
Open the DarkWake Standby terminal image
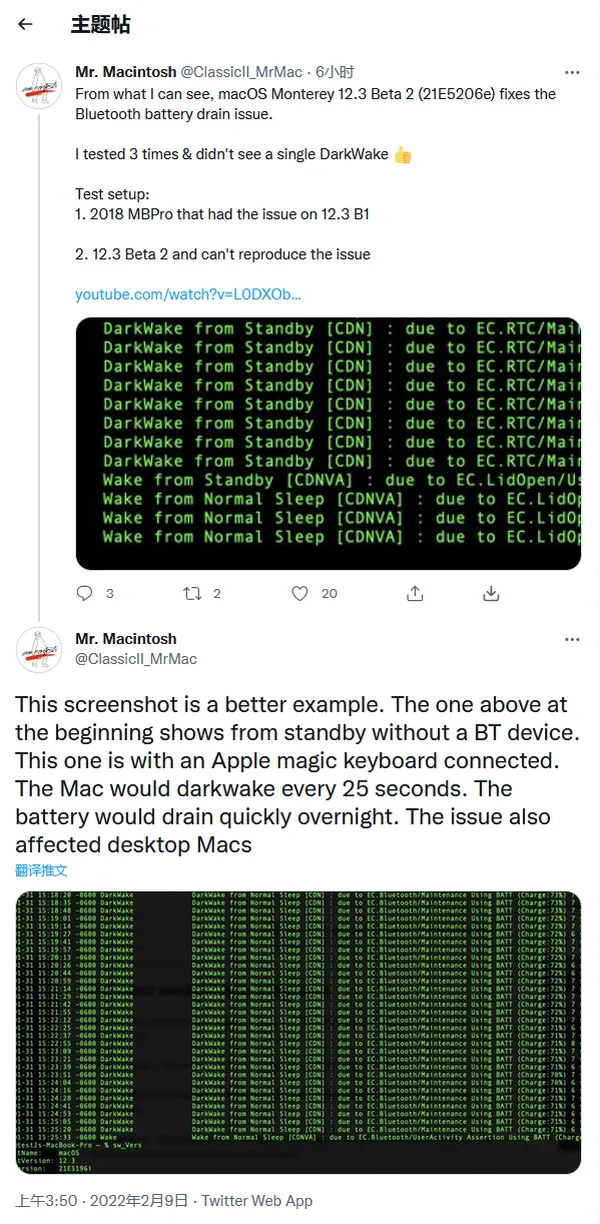click(328, 443)
